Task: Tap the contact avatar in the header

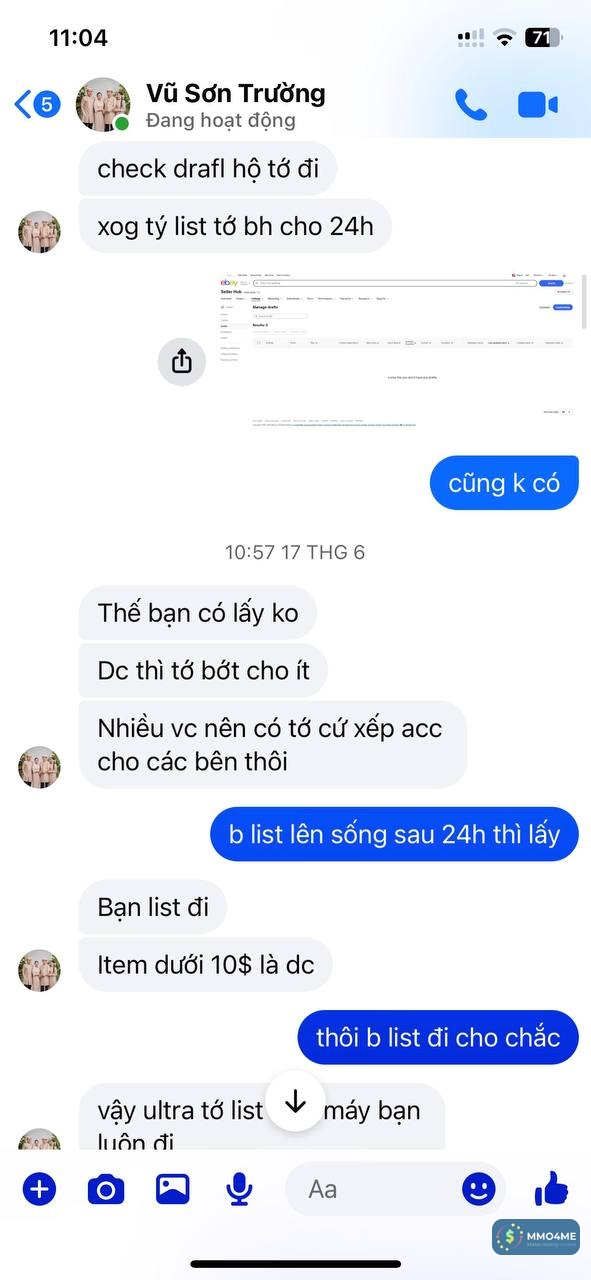Action: pyautogui.click(x=103, y=104)
